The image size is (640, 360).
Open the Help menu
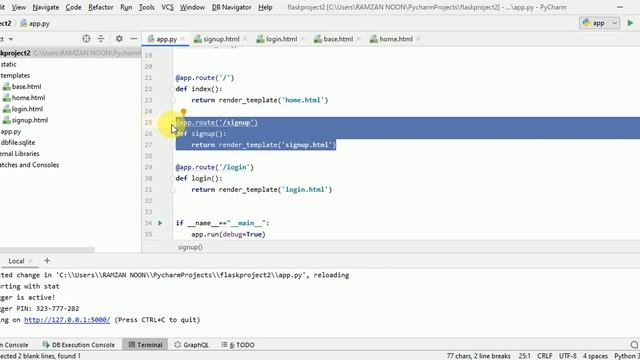click(x=265, y=7)
